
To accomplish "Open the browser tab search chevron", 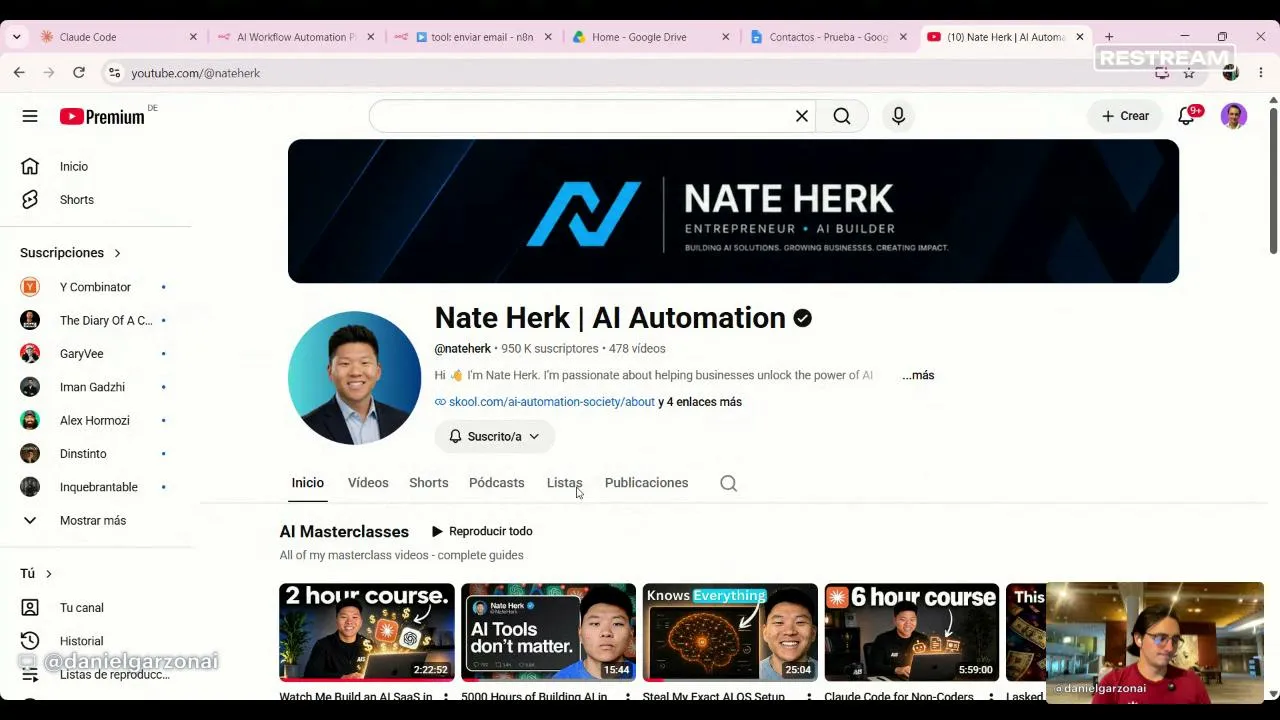I will (x=16, y=37).
